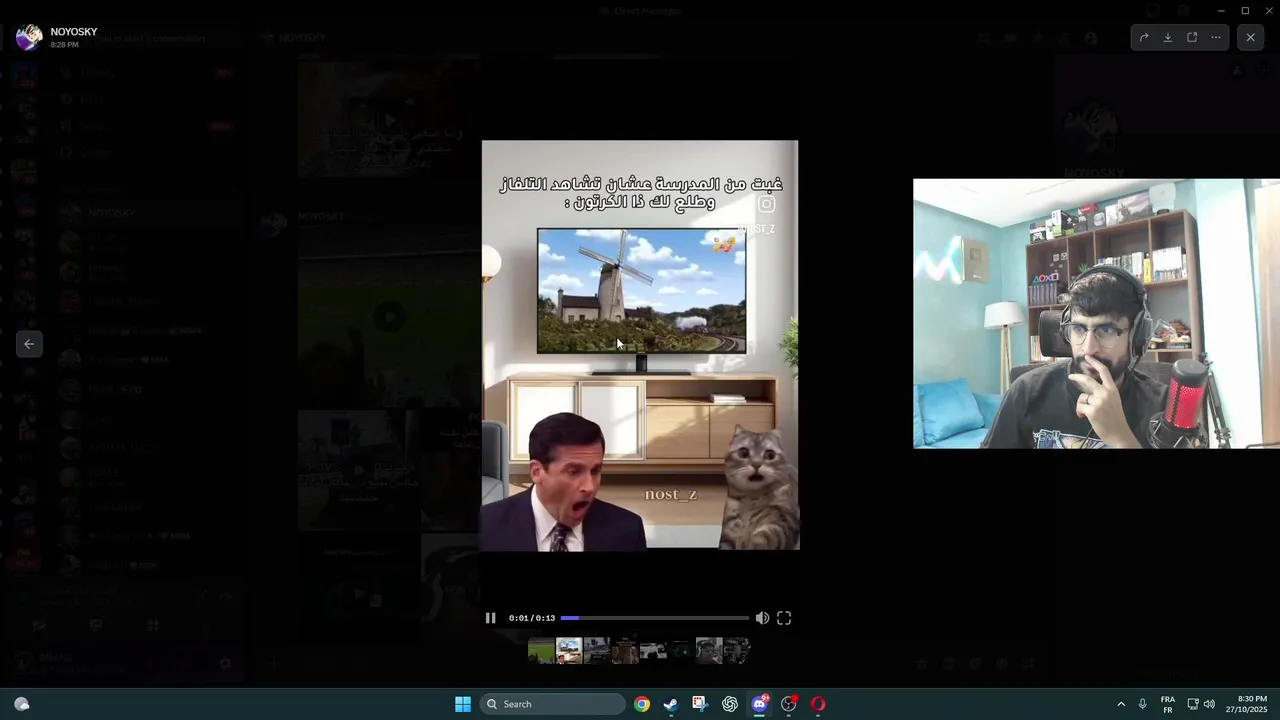Select the seventh thumbnail in carousel
This screenshot has width=1280, height=720.
tap(709, 651)
